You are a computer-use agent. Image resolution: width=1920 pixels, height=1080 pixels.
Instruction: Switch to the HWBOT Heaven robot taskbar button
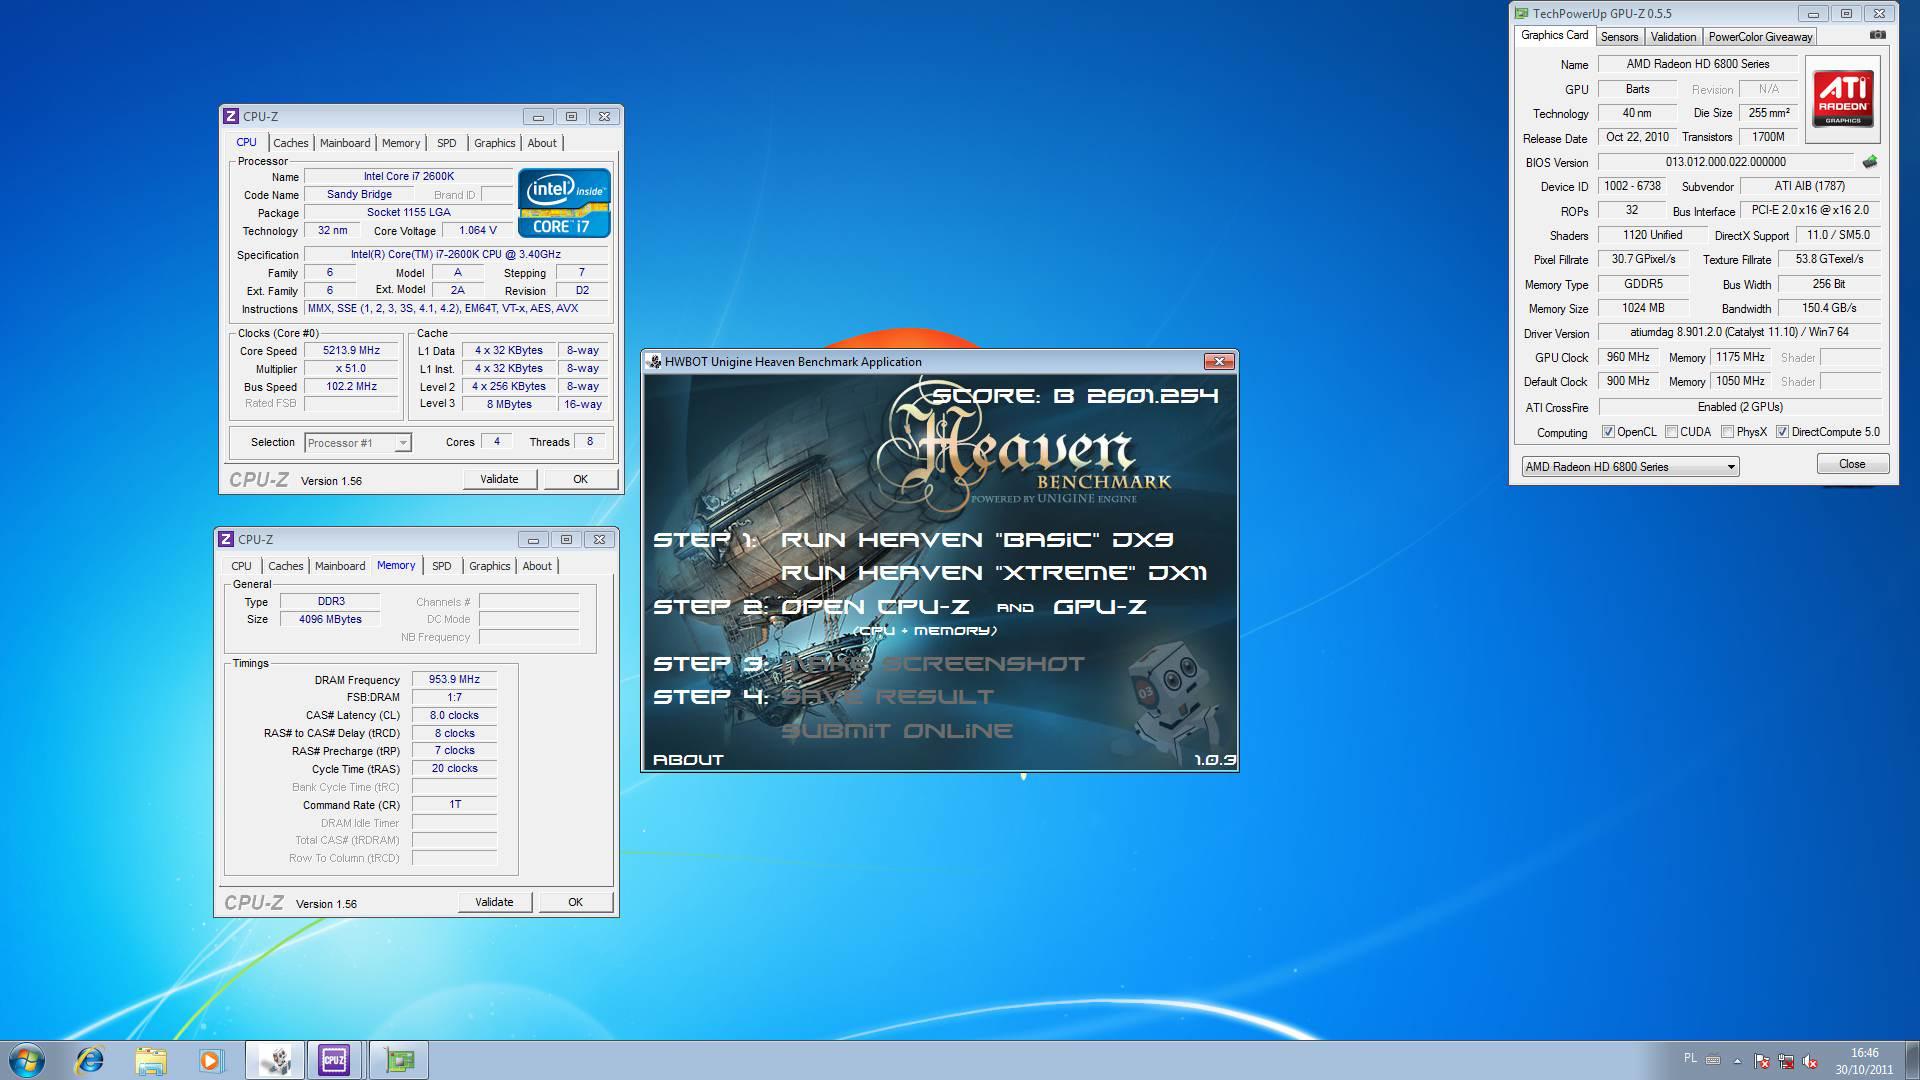click(275, 1060)
